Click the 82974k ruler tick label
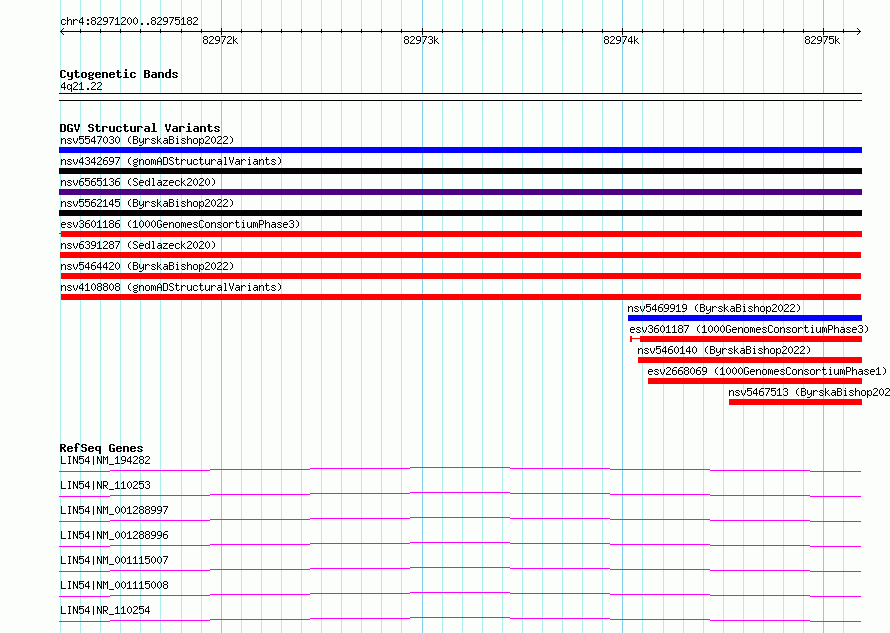The width and height of the screenshot is (890, 633). pyautogui.click(x=621, y=40)
